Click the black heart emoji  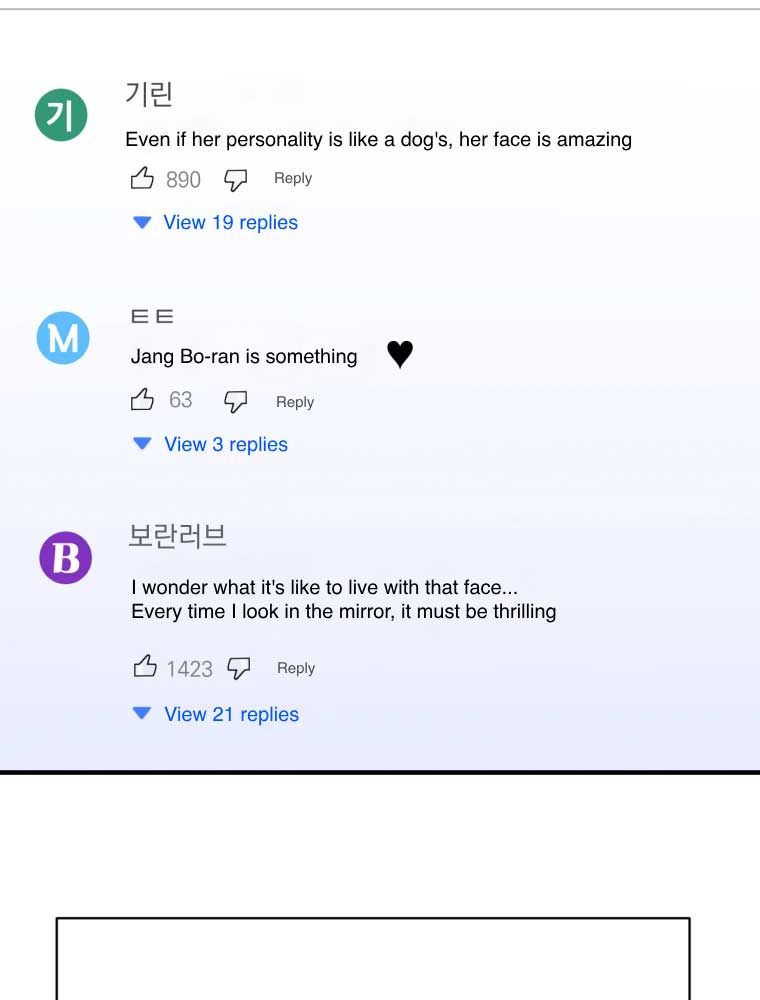point(400,355)
